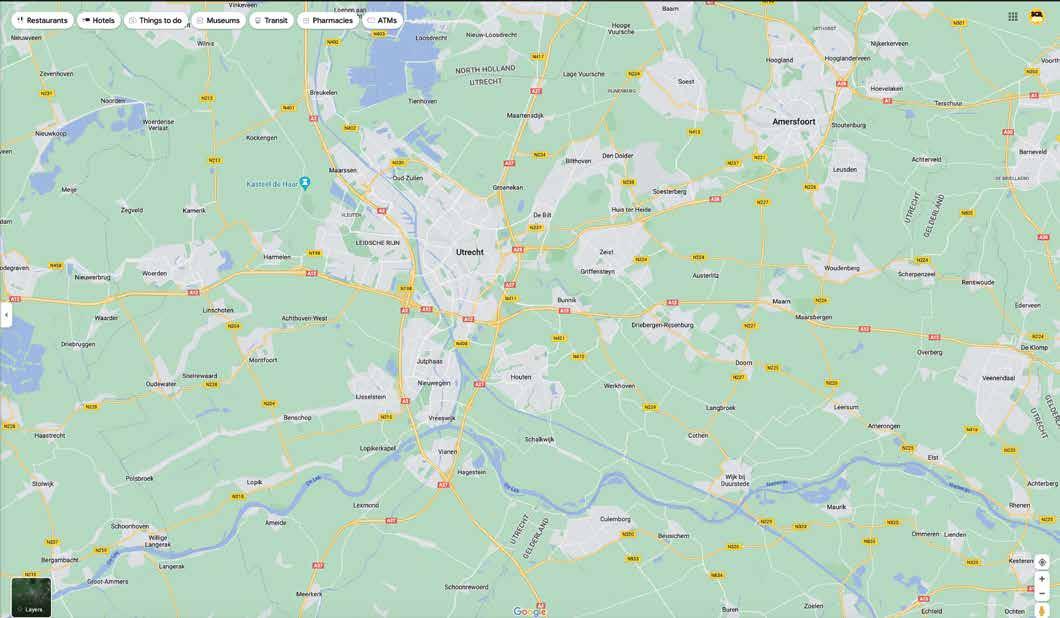The height and width of the screenshot is (618, 1060).
Task: Show ATMs category chip
Action: 382,20
